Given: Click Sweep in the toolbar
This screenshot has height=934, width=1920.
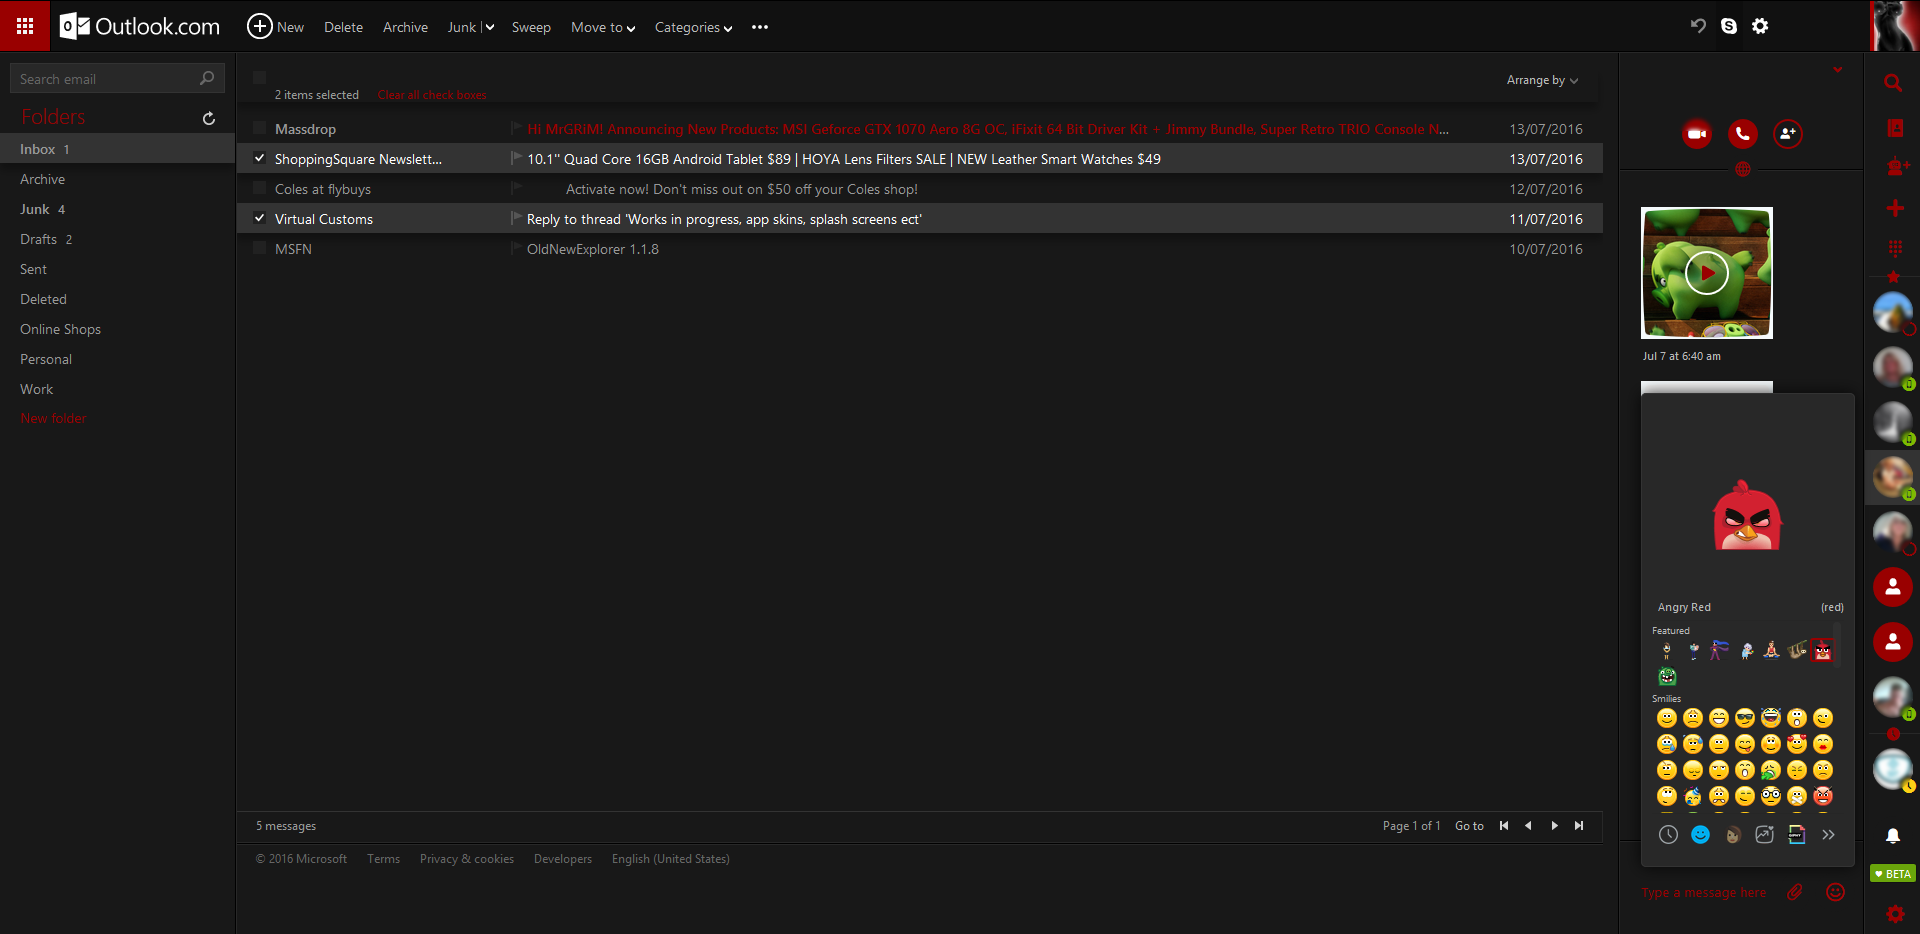Looking at the screenshot, I should coord(531,27).
